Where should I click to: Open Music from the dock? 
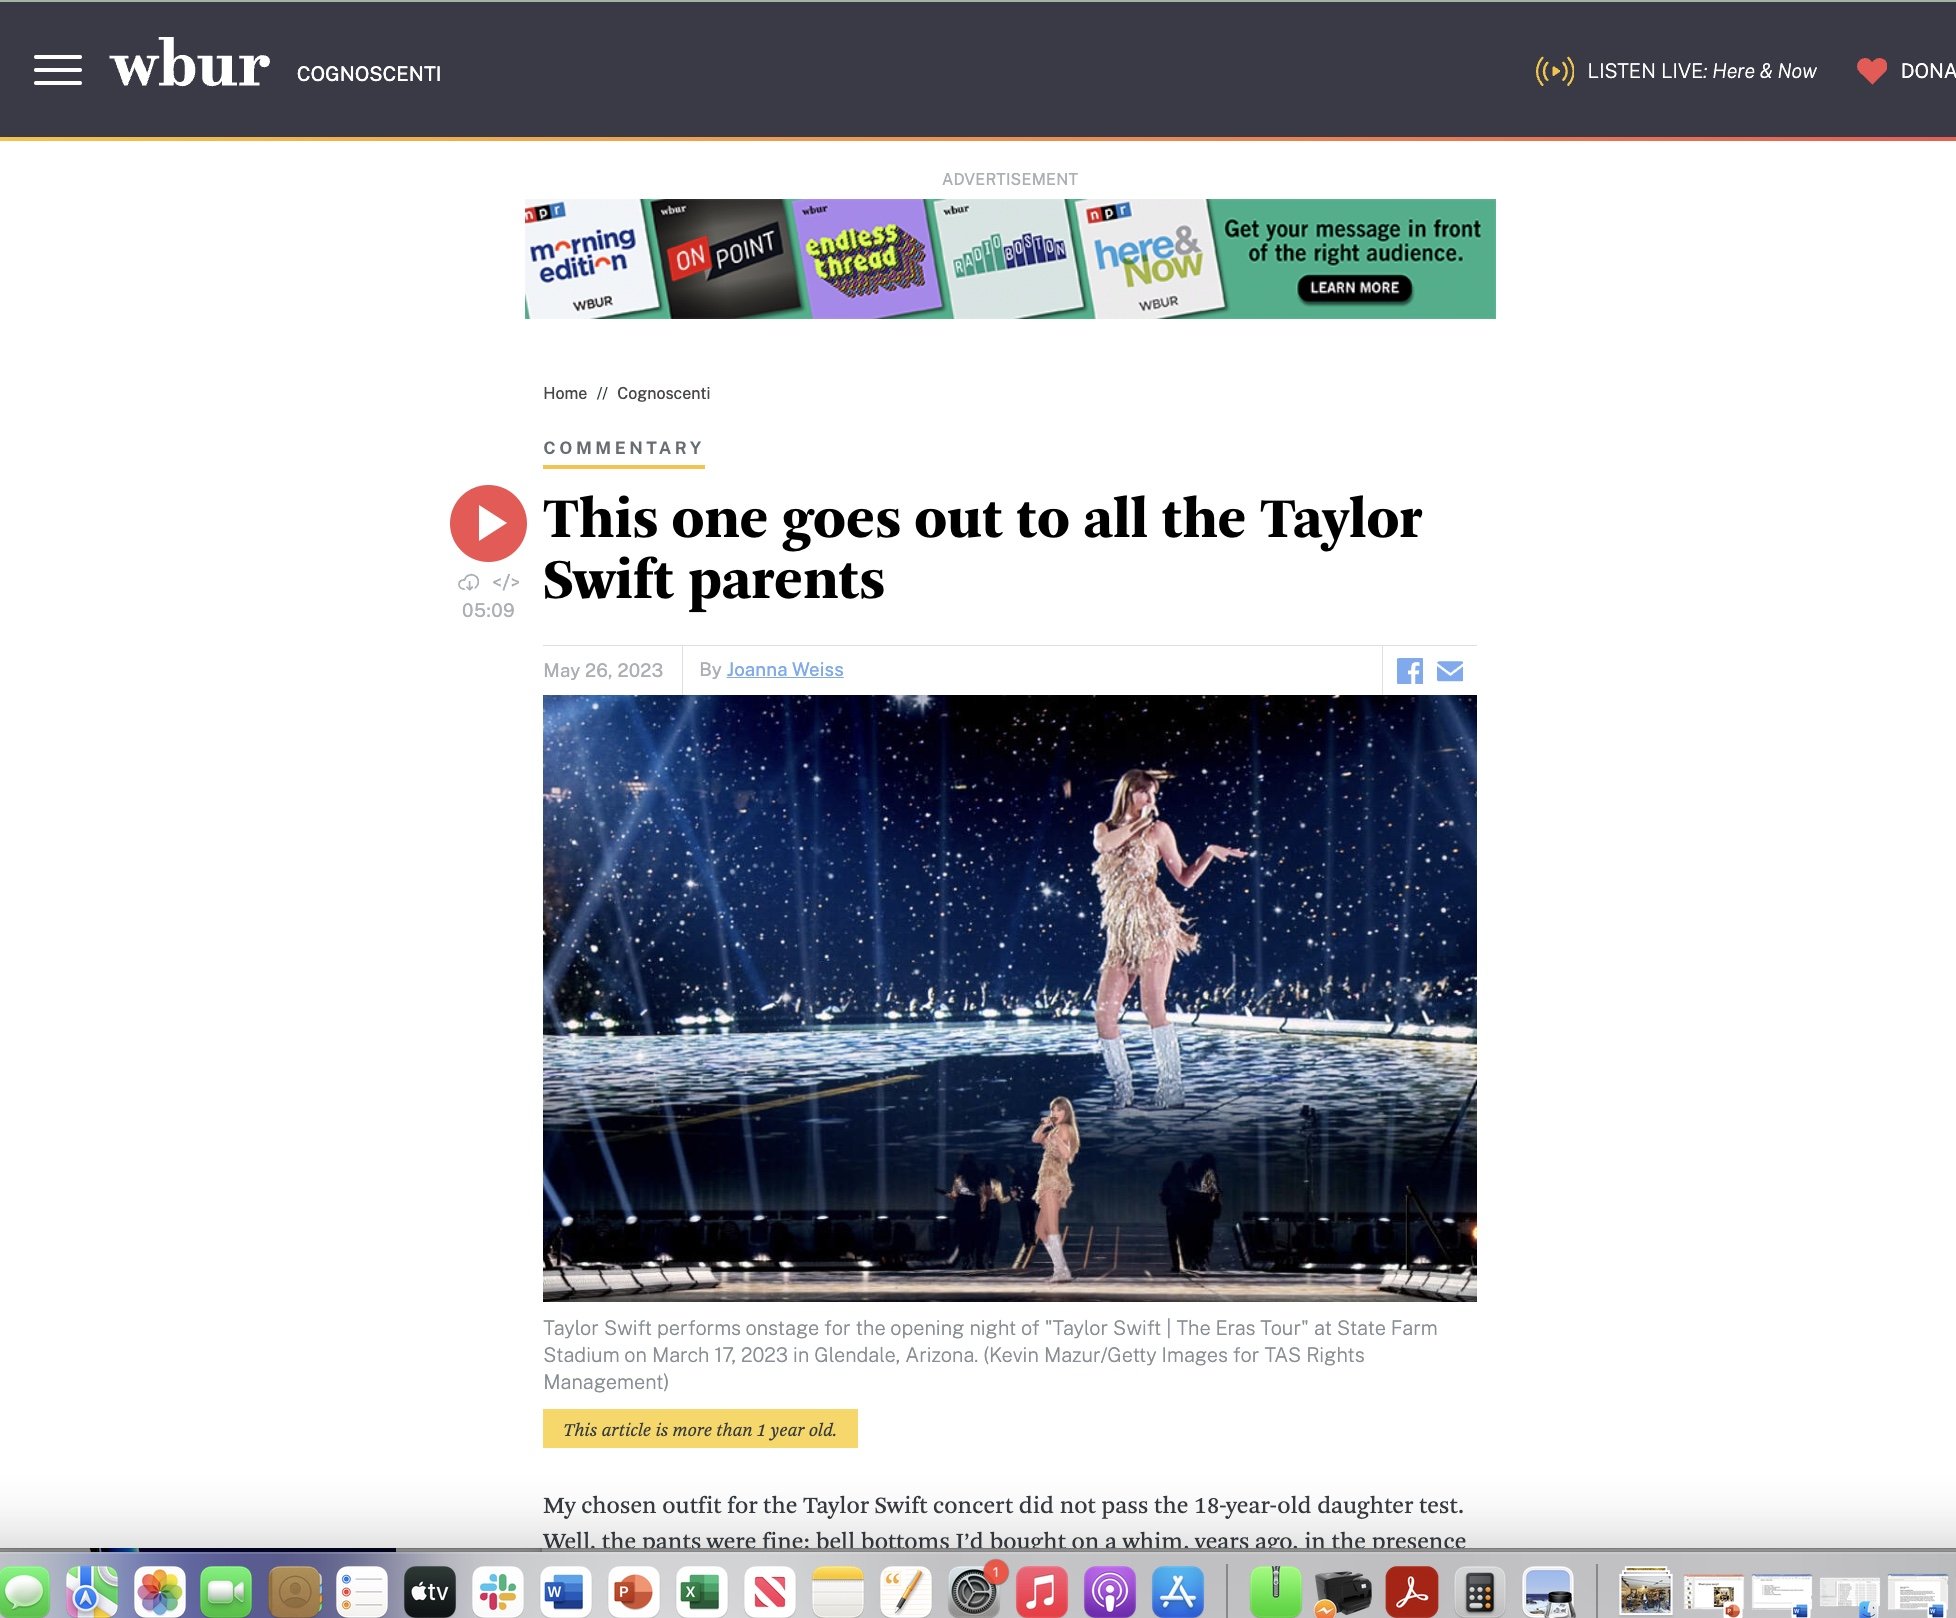point(1041,1591)
